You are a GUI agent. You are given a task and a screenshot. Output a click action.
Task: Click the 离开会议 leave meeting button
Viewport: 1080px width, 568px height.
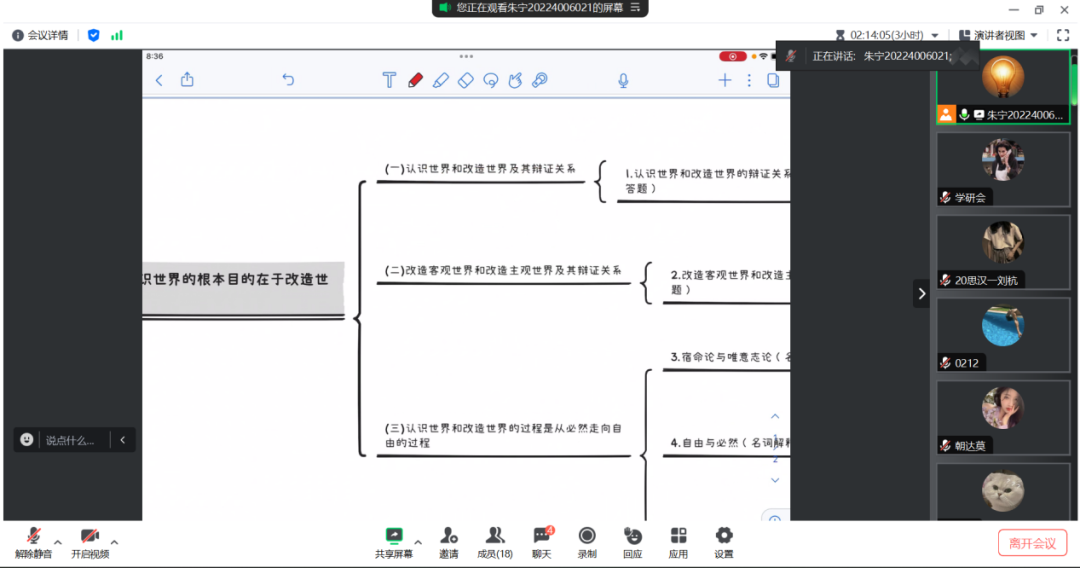[1031, 543]
